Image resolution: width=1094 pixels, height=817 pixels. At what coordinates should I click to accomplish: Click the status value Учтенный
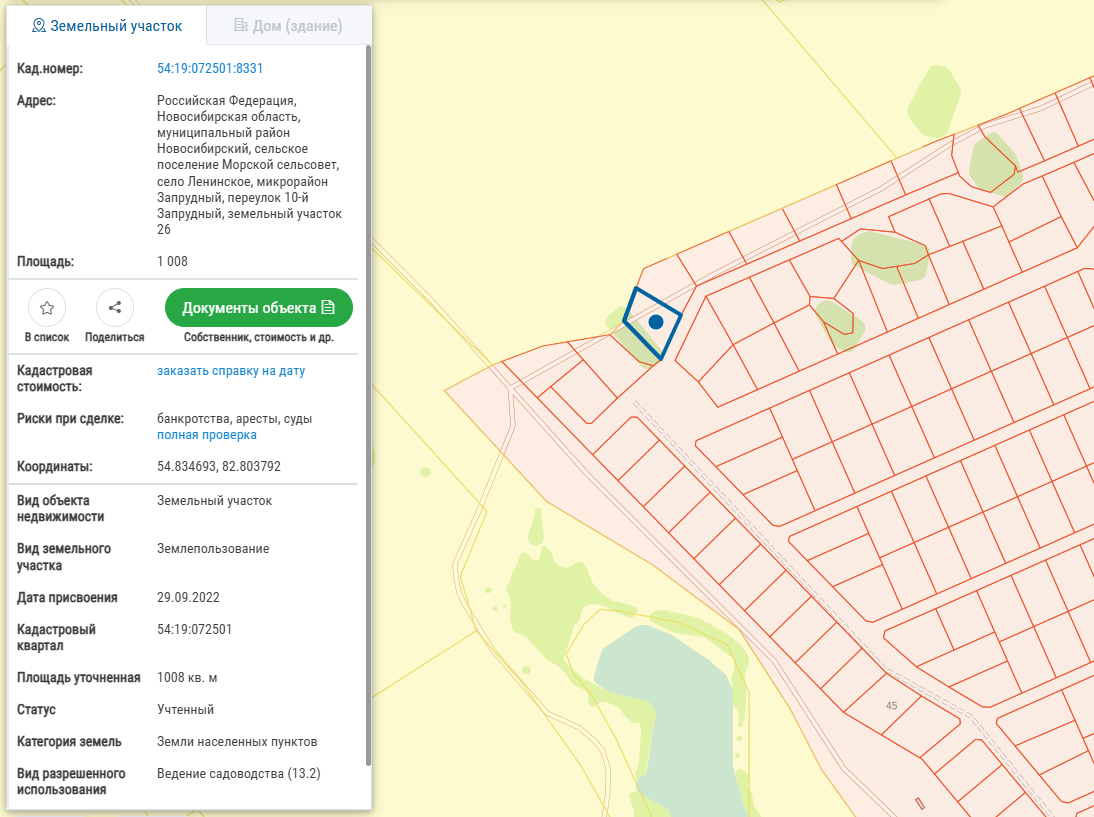(185, 710)
